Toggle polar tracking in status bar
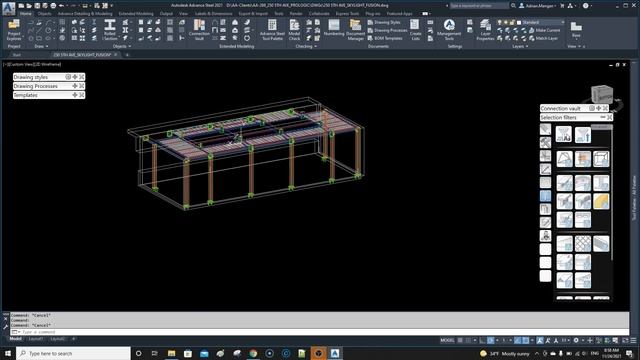640x360 pixels. (491, 340)
